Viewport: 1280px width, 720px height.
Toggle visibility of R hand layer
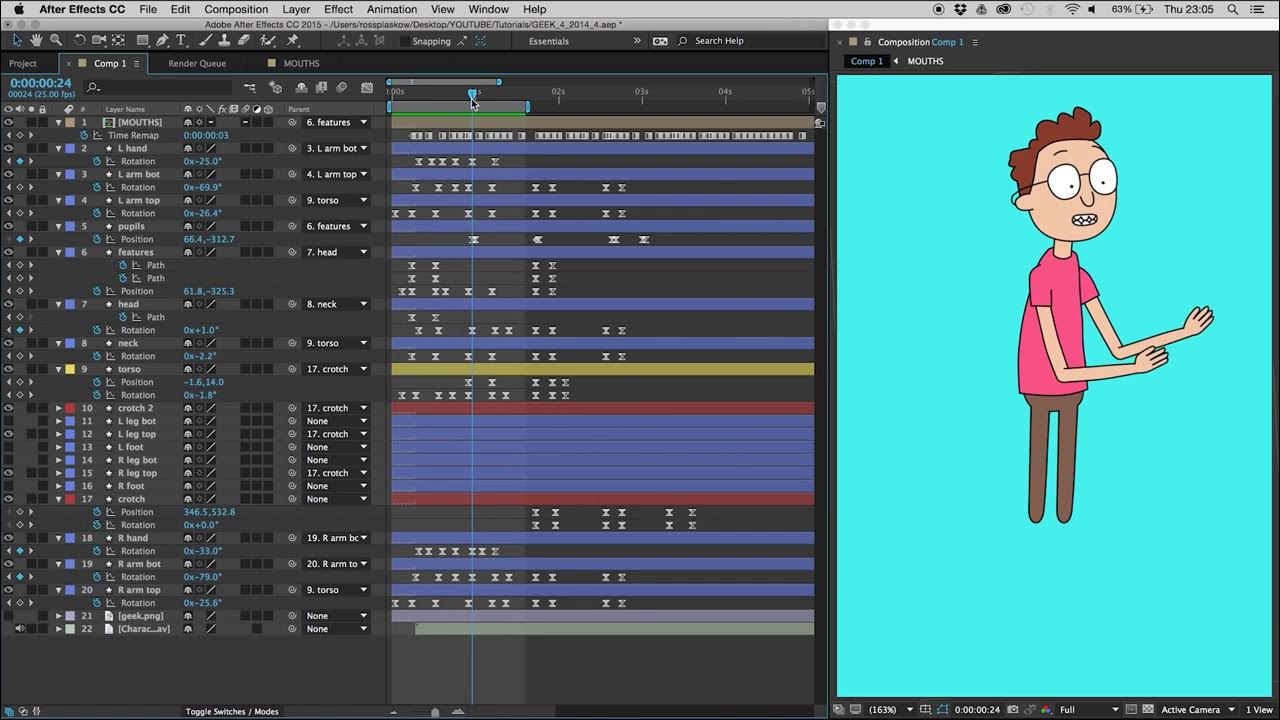coord(9,538)
